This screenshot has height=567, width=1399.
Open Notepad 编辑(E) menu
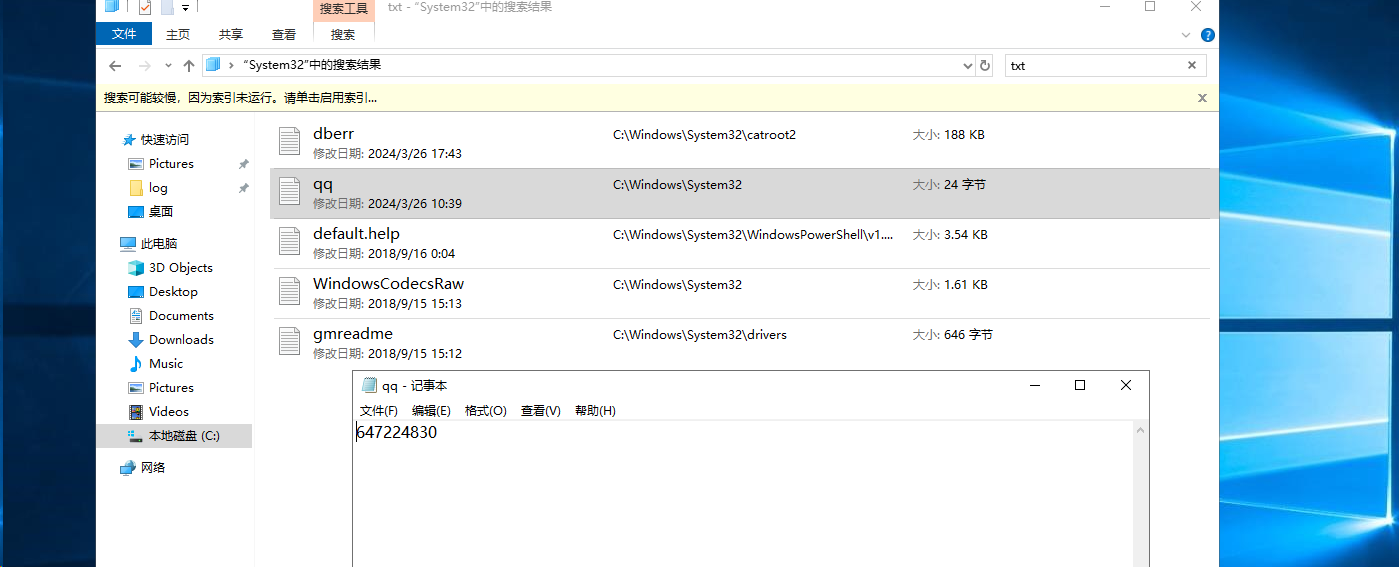pos(431,411)
